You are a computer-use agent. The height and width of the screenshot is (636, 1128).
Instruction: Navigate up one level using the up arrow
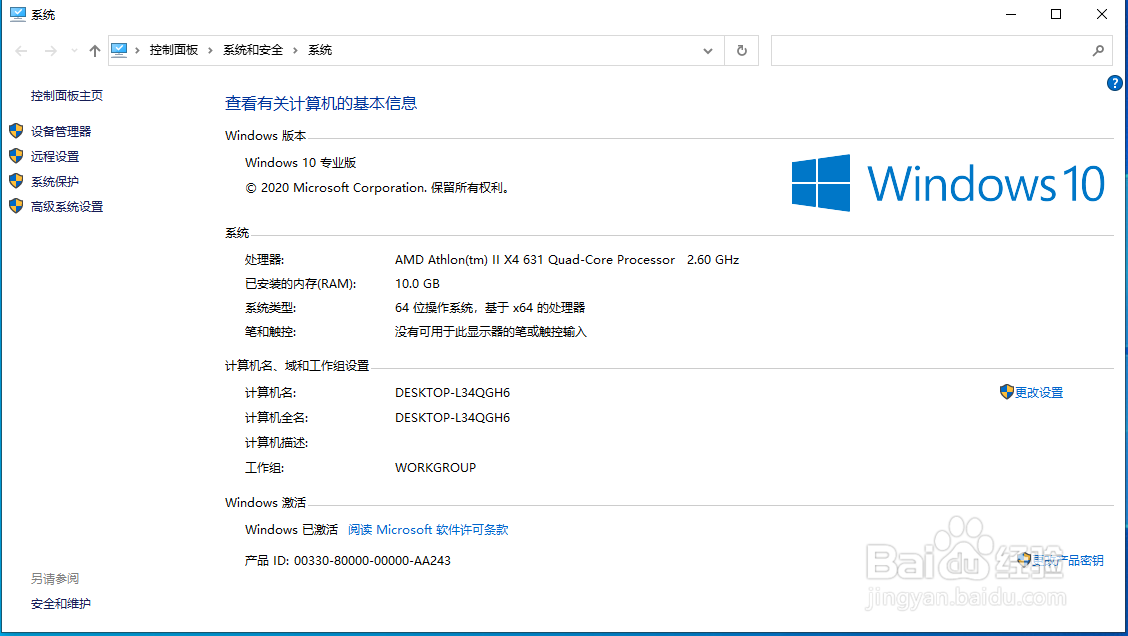coord(94,50)
